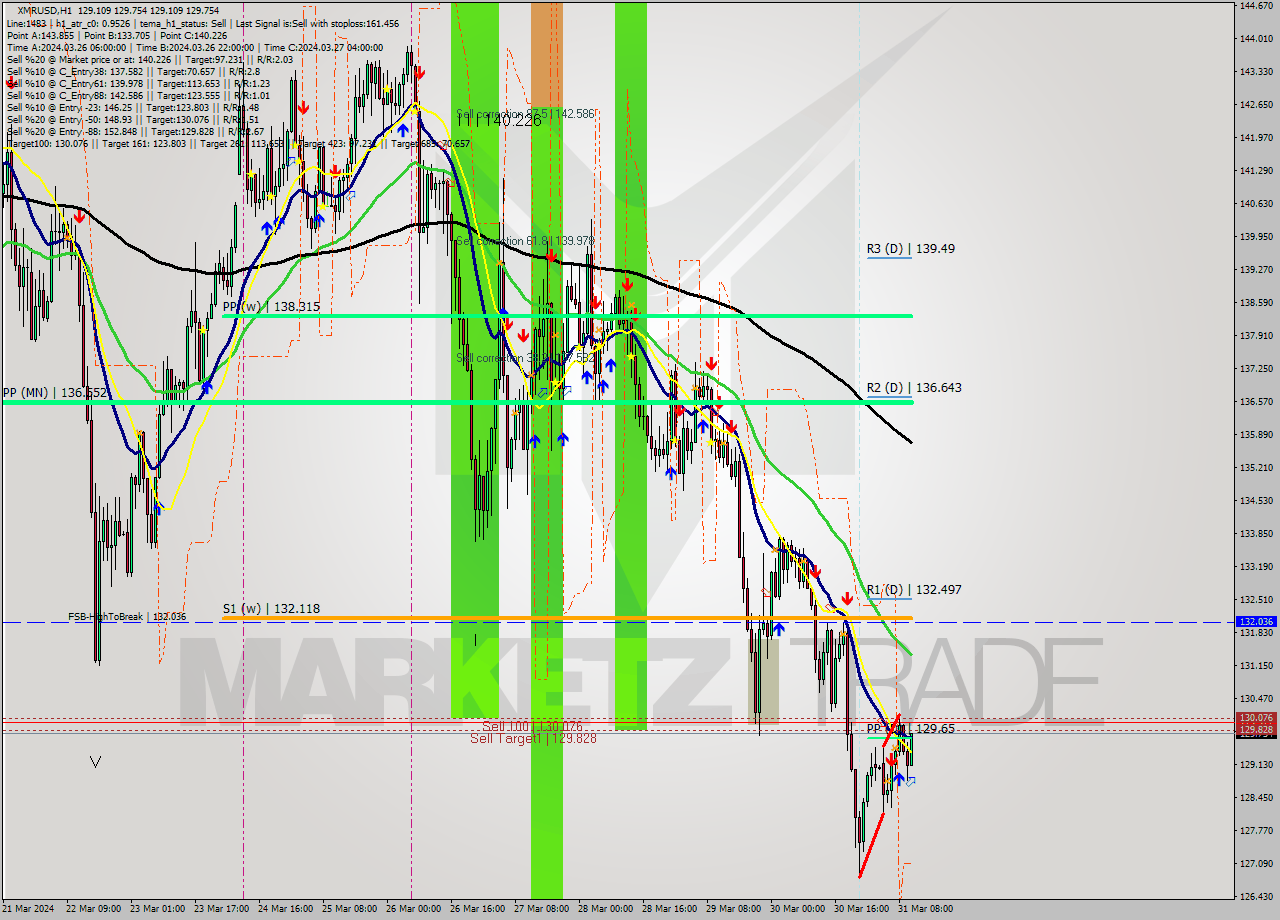
Task: Select the R2 (D) | 136.643 label
Action: coord(914,387)
